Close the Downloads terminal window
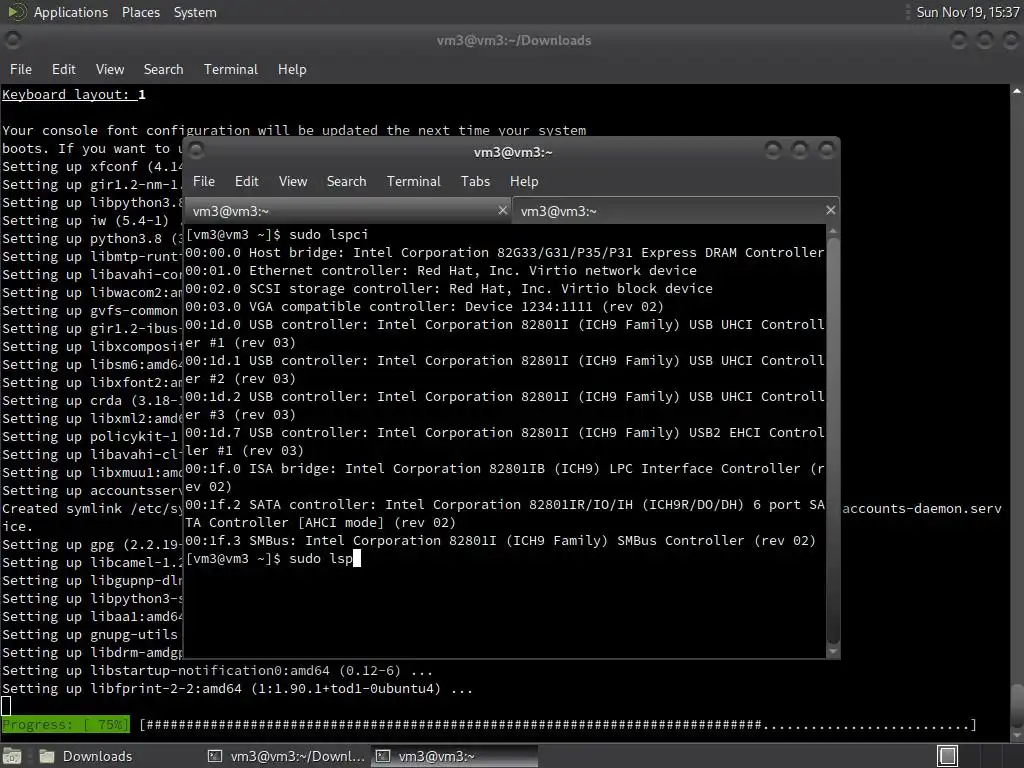The height and width of the screenshot is (768, 1024). click(1011, 40)
